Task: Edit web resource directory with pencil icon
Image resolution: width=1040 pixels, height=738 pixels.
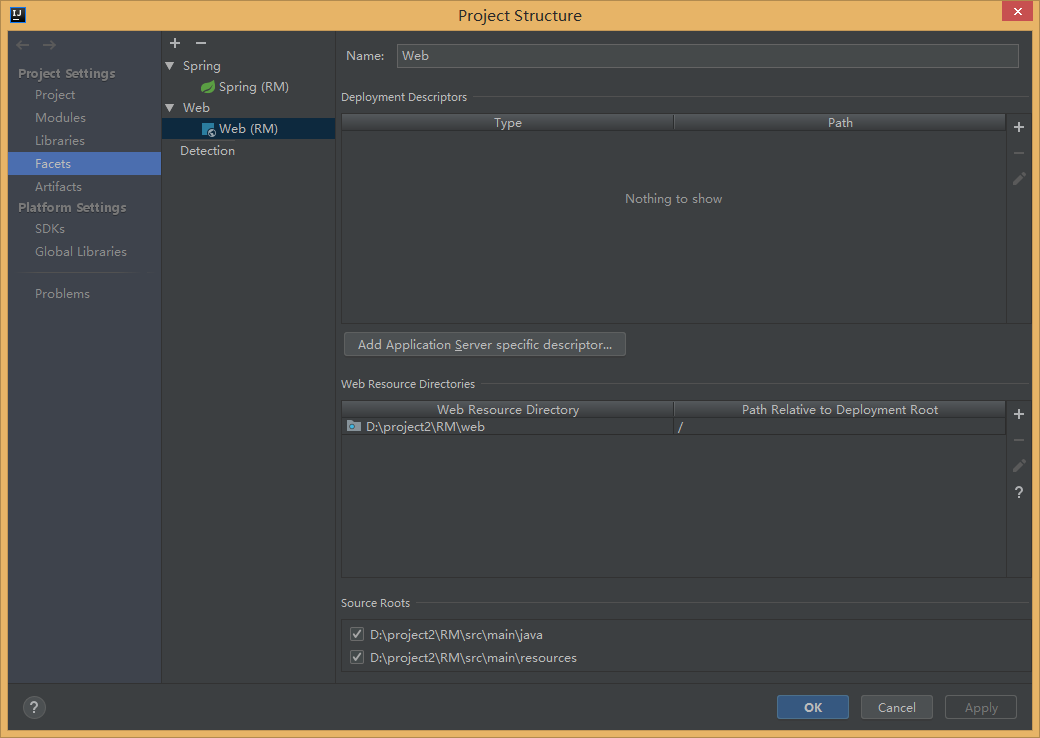Action: point(1019,466)
